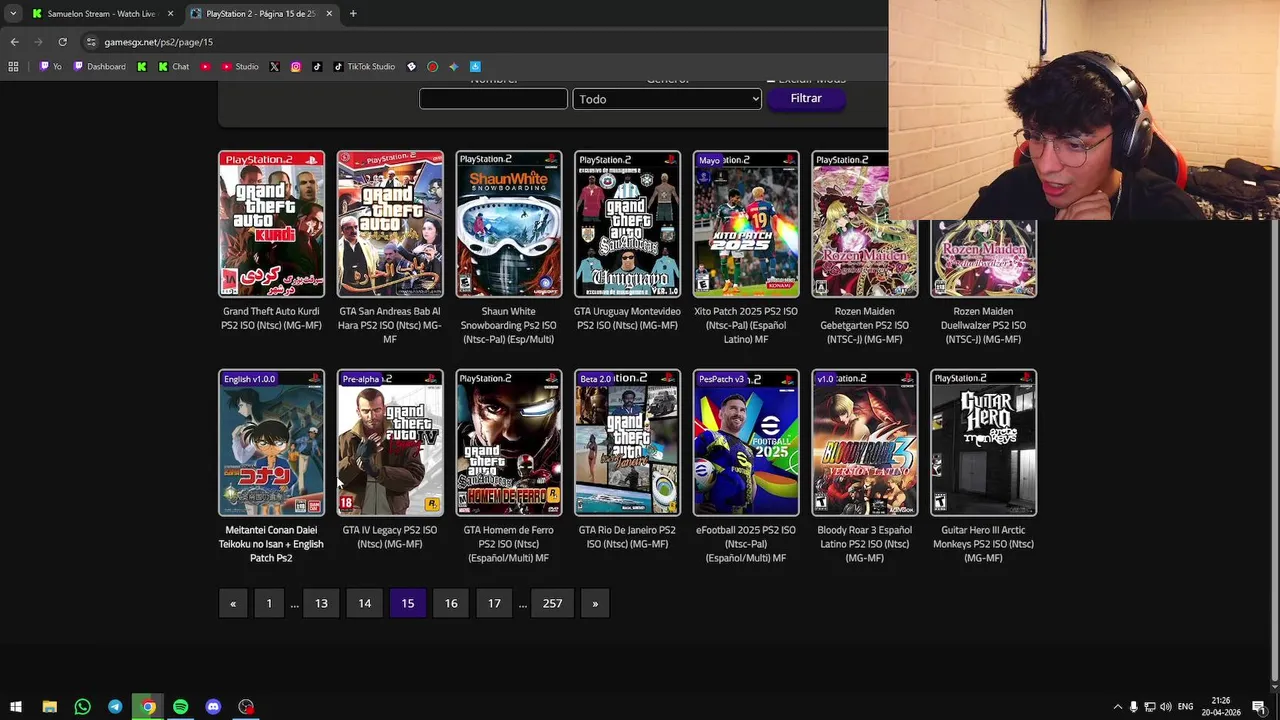The image size is (1280, 720).
Task: Click the ENG language indicator
Action: pyautogui.click(x=1186, y=707)
